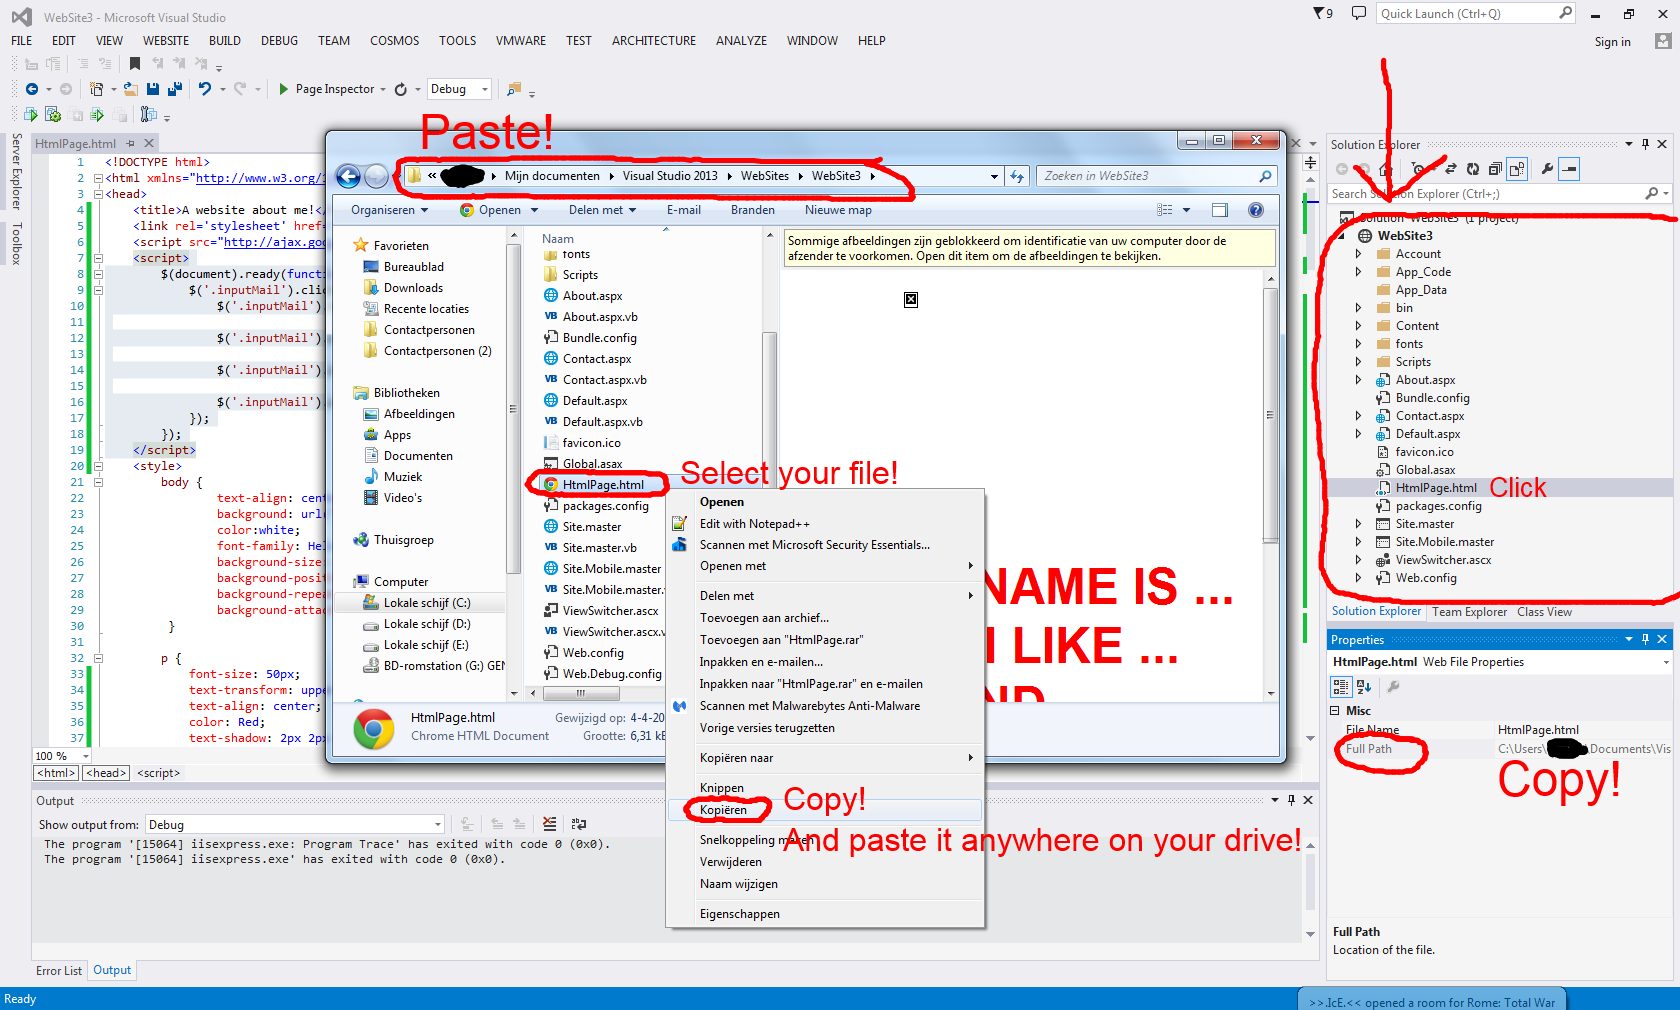1680x1010 pixels.
Task: Click the Undo toolbar icon
Action: (204, 89)
